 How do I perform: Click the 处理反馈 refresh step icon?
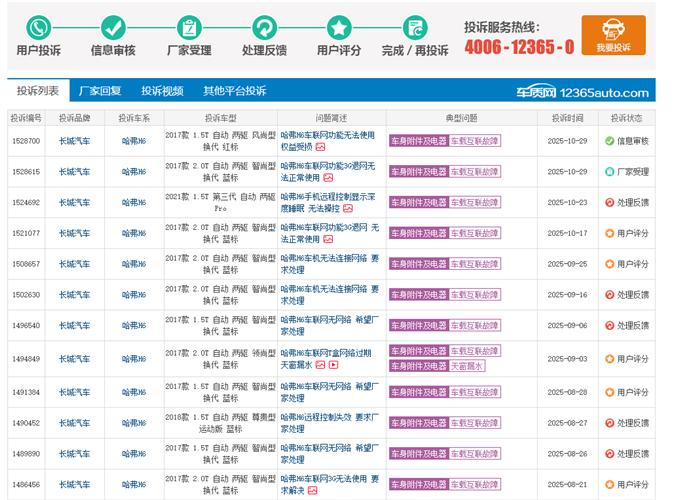click(x=264, y=27)
